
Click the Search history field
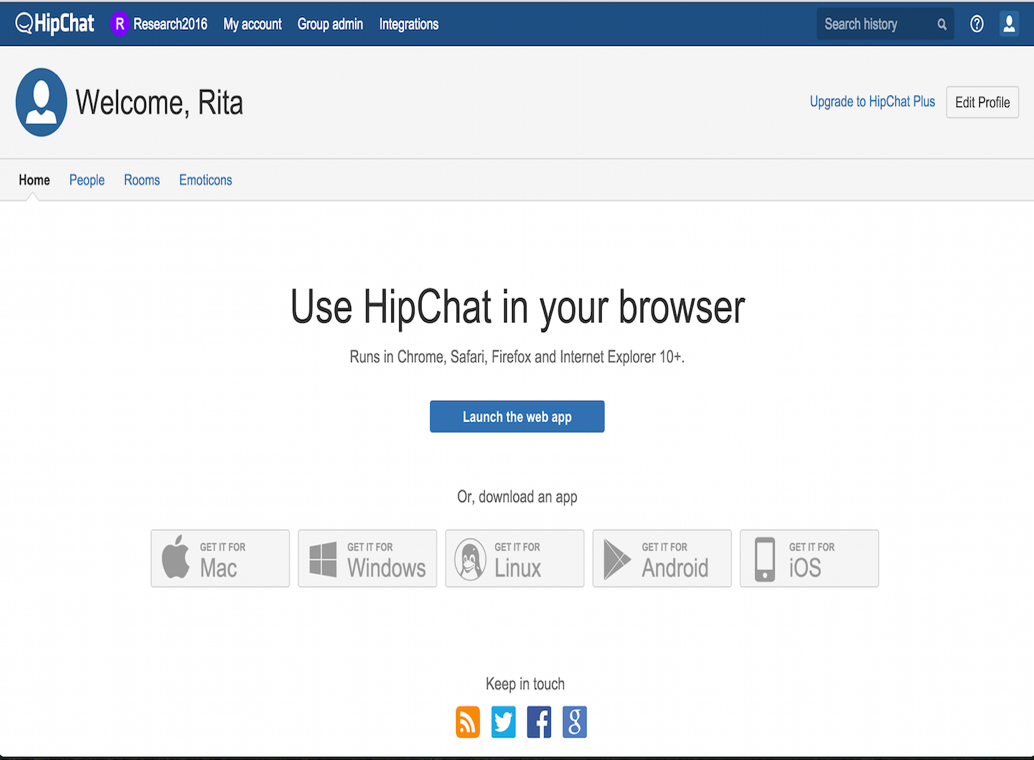point(885,24)
